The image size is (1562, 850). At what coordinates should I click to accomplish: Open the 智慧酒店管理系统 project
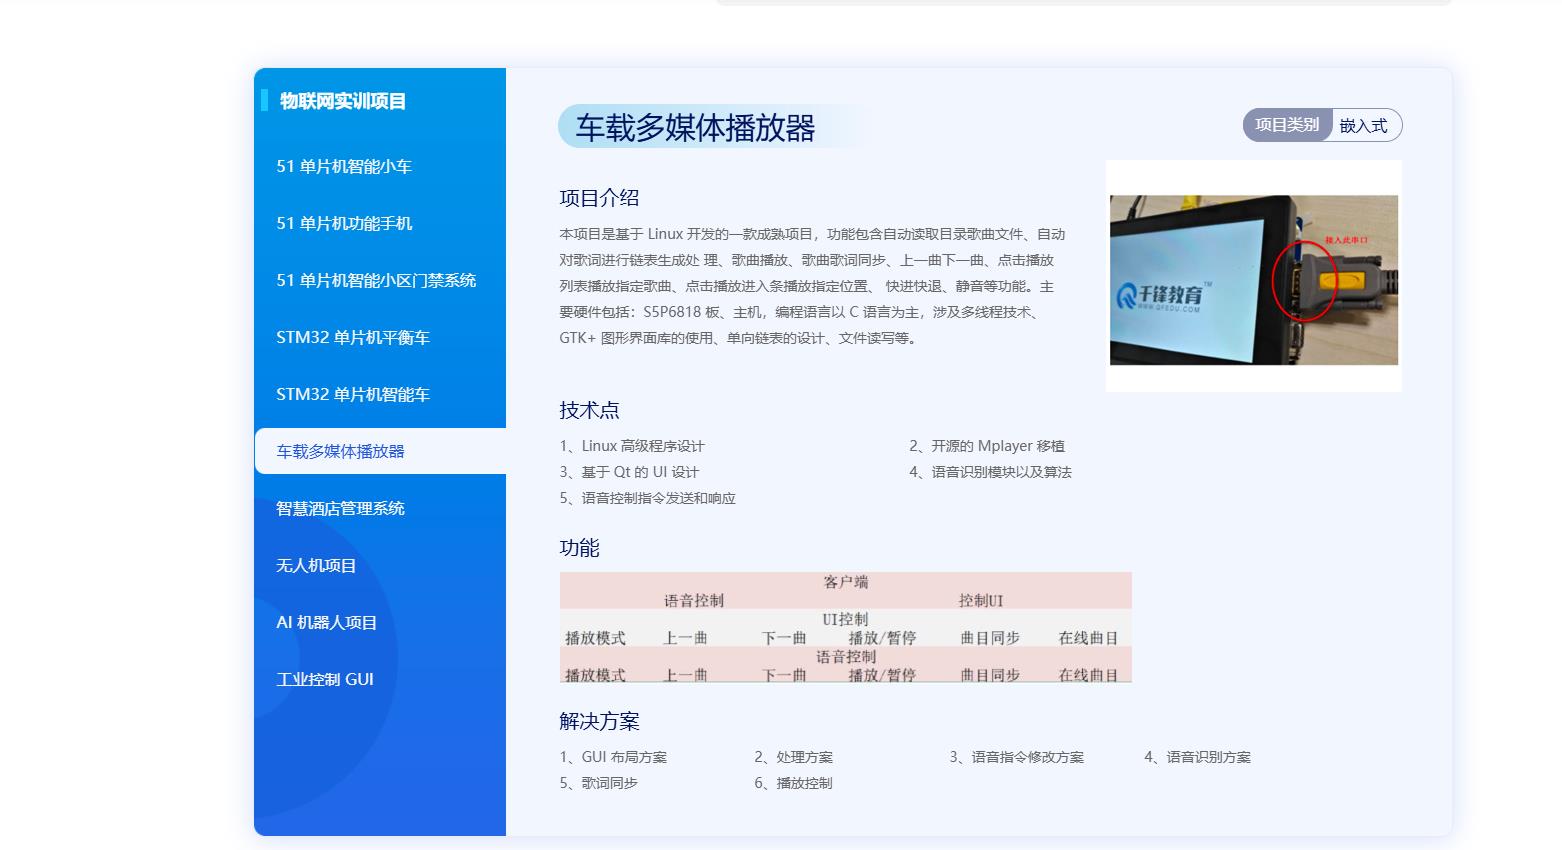(341, 509)
